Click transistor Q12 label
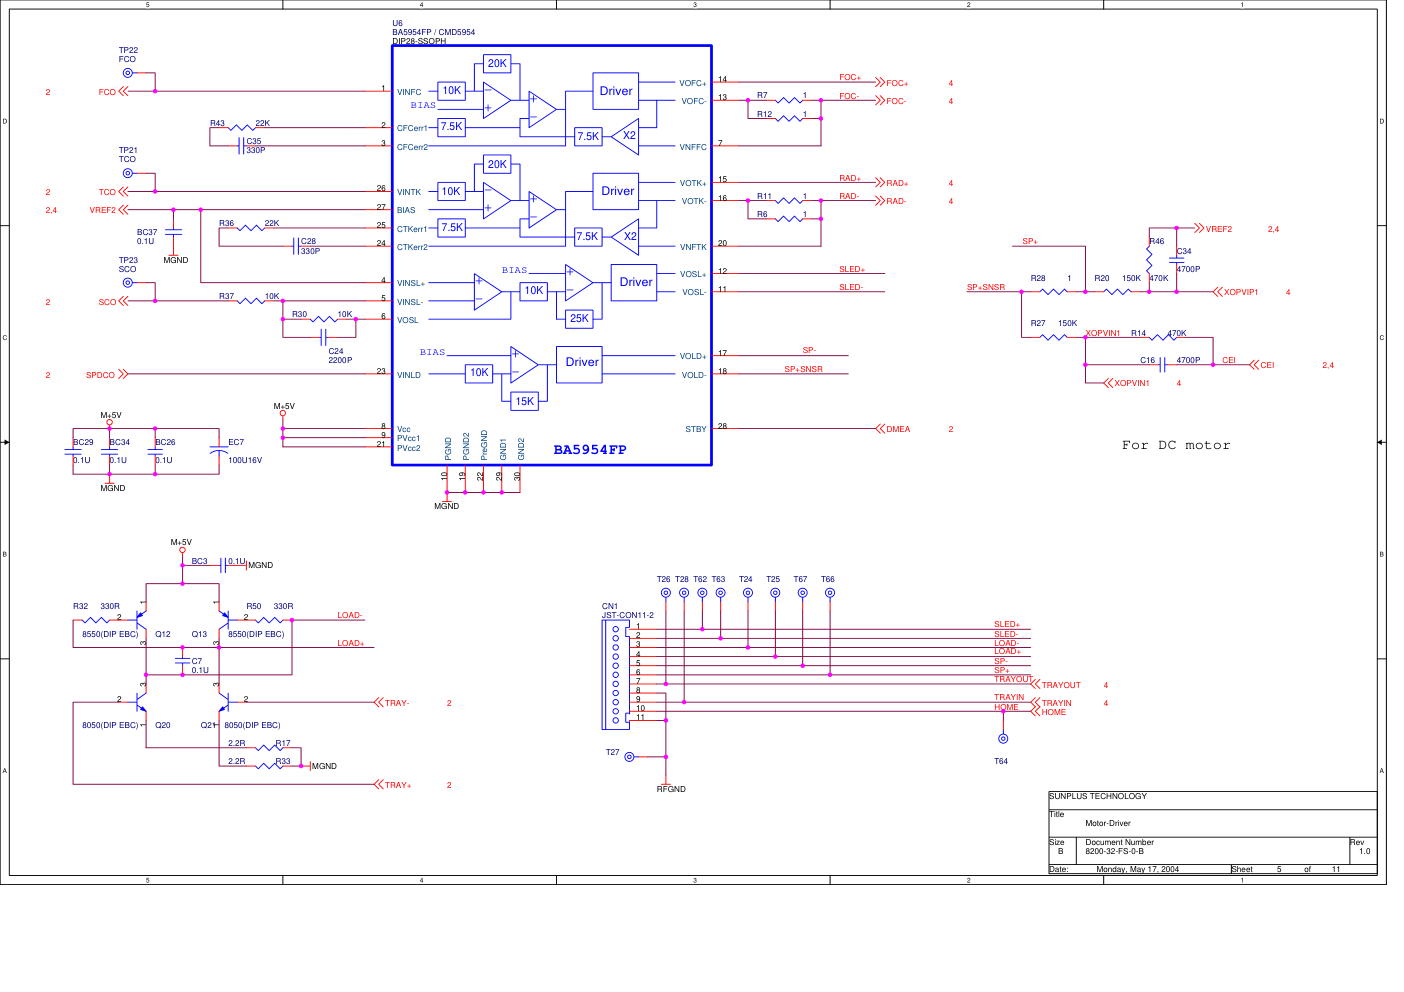1404x992 pixels. [x=162, y=634]
